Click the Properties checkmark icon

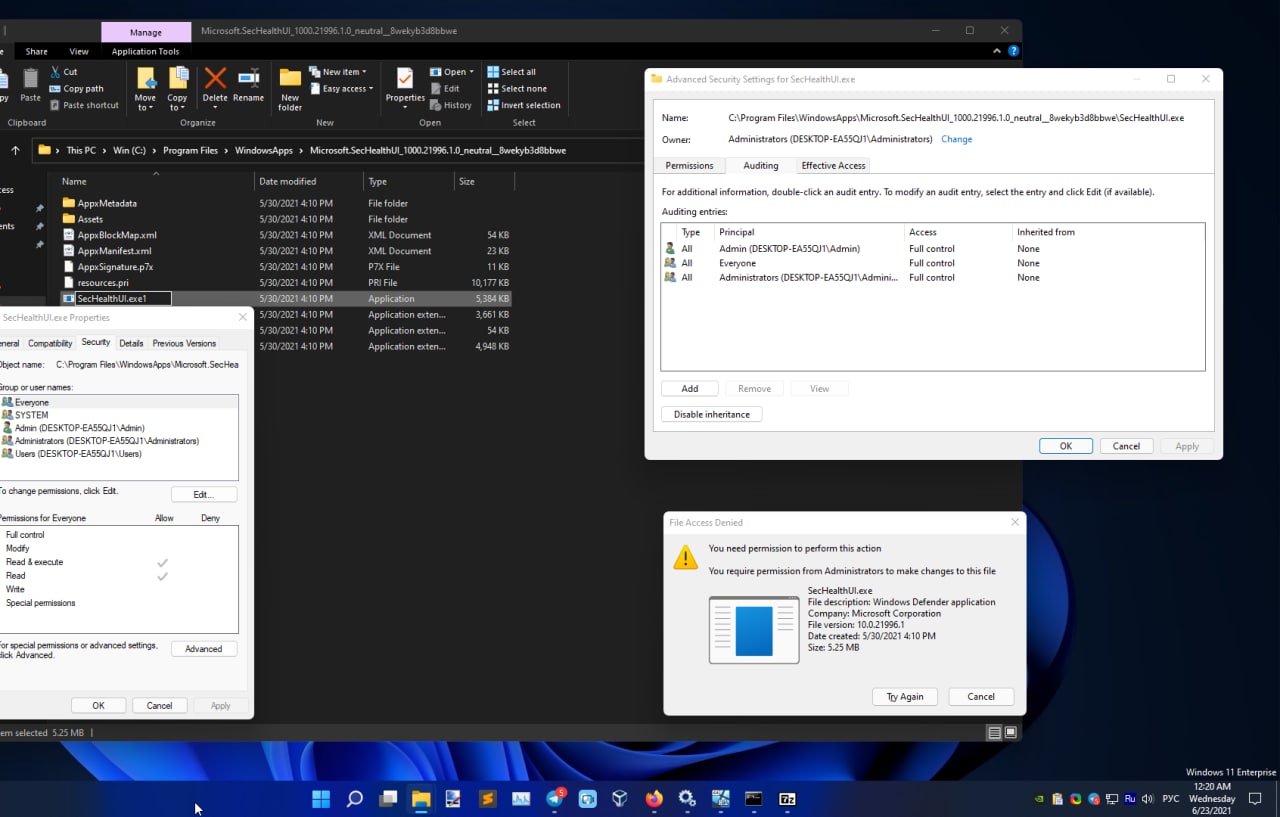405,78
